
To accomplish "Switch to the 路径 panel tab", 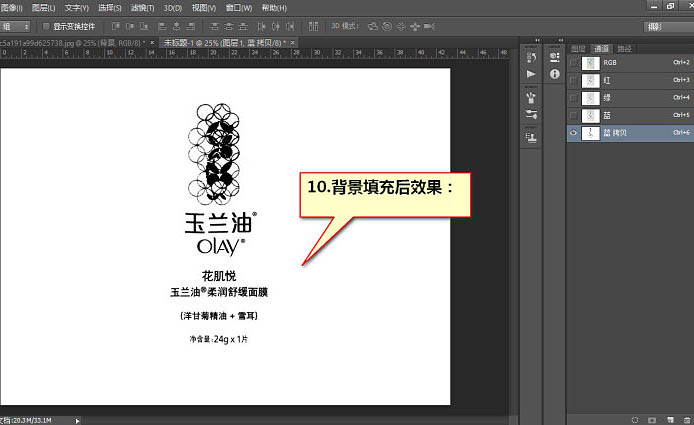I will point(624,49).
